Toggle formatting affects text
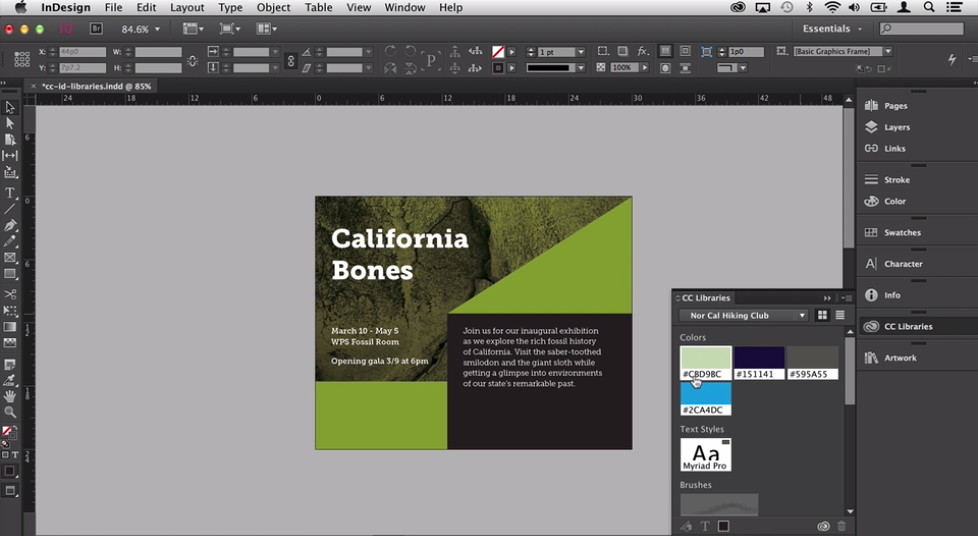 (15, 455)
